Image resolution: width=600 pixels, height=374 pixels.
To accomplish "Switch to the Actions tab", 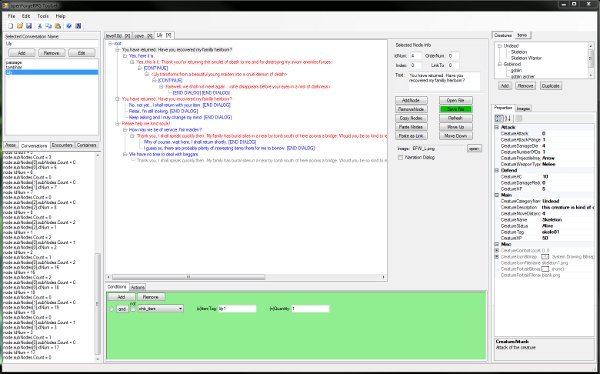I will coord(137,287).
